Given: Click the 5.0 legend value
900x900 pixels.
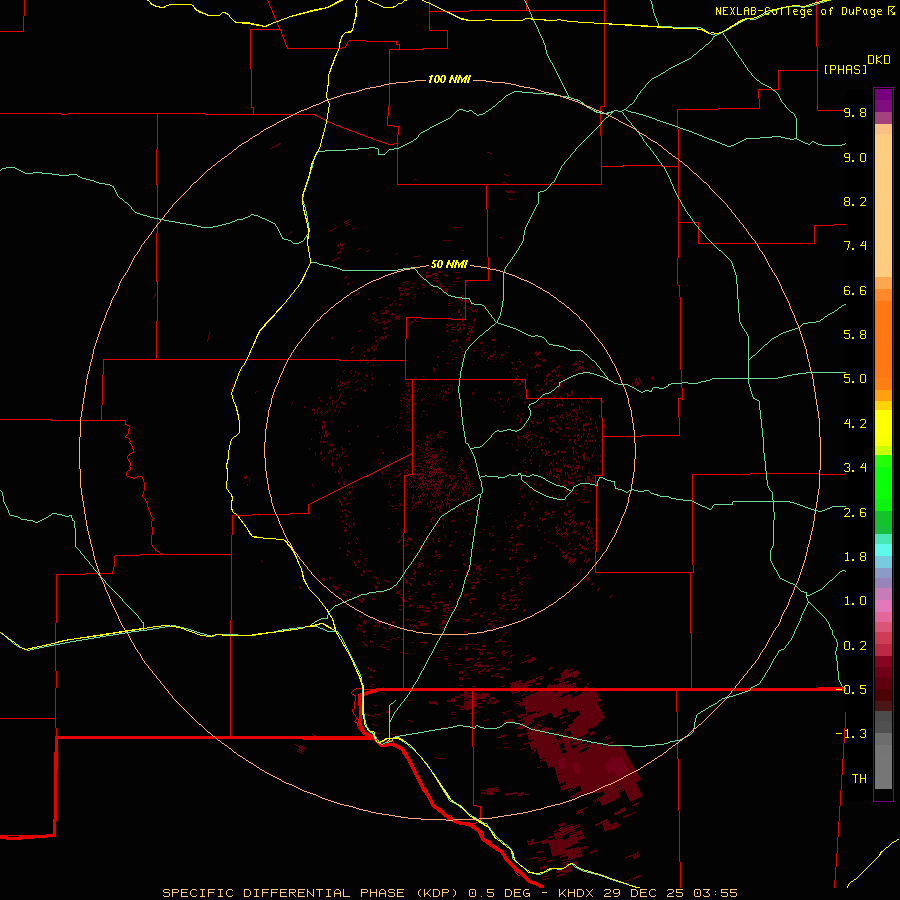Looking at the screenshot, I should [x=855, y=379].
